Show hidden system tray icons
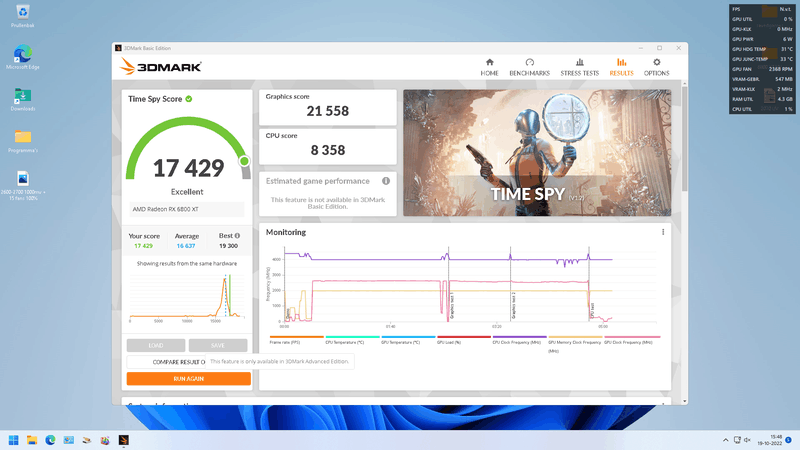This screenshot has width=800, height=450. click(726, 440)
